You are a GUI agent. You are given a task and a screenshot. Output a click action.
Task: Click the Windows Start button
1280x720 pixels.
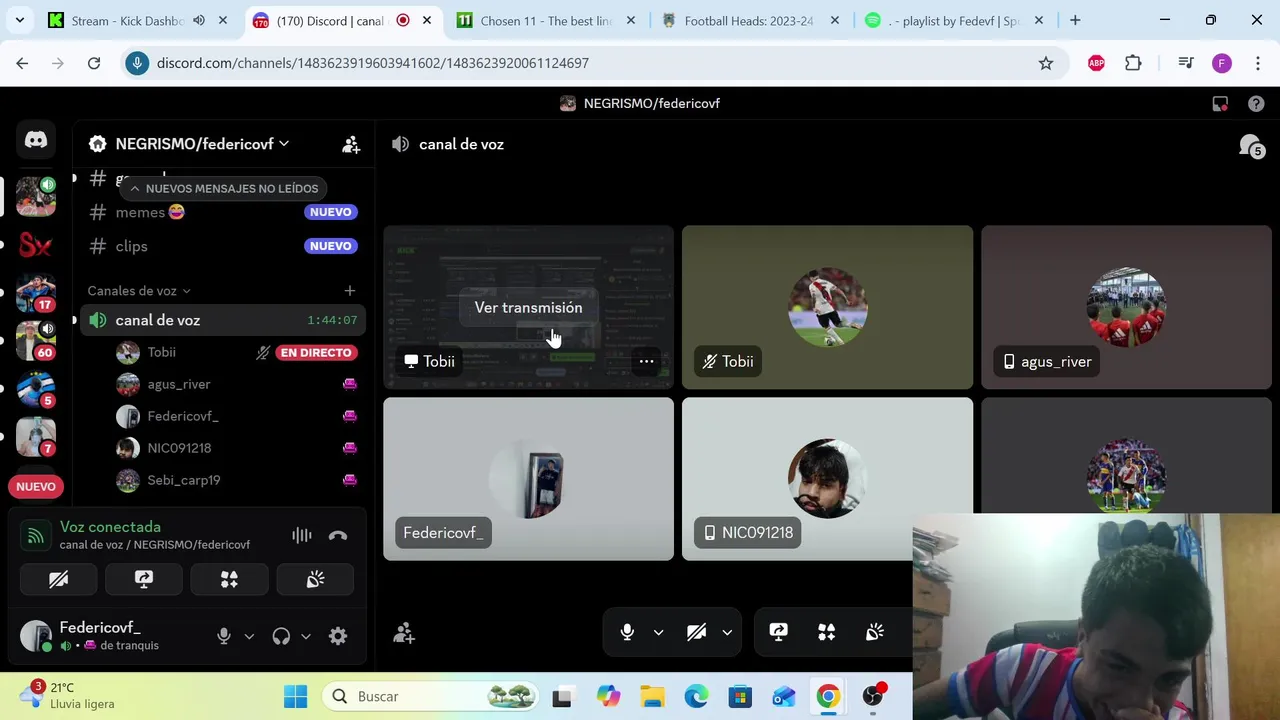pos(295,696)
